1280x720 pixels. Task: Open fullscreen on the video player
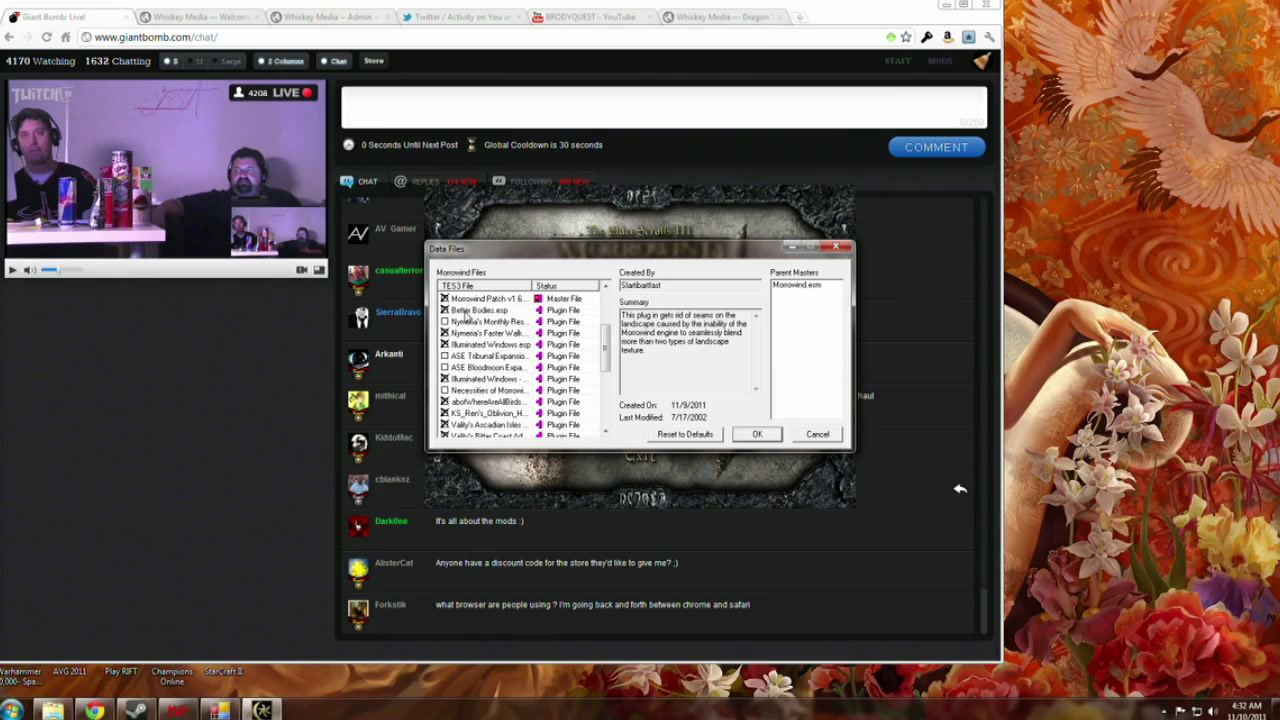point(319,270)
